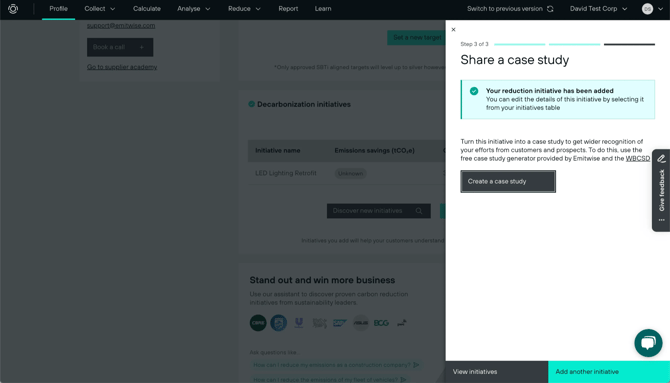Select the Philips company logo

(x=279, y=323)
